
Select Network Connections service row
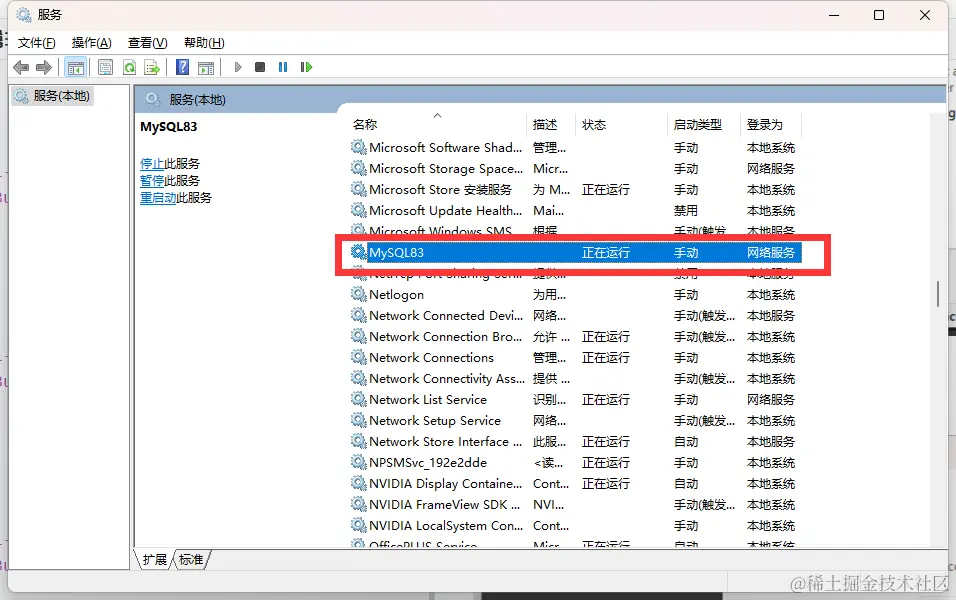[x=576, y=357]
